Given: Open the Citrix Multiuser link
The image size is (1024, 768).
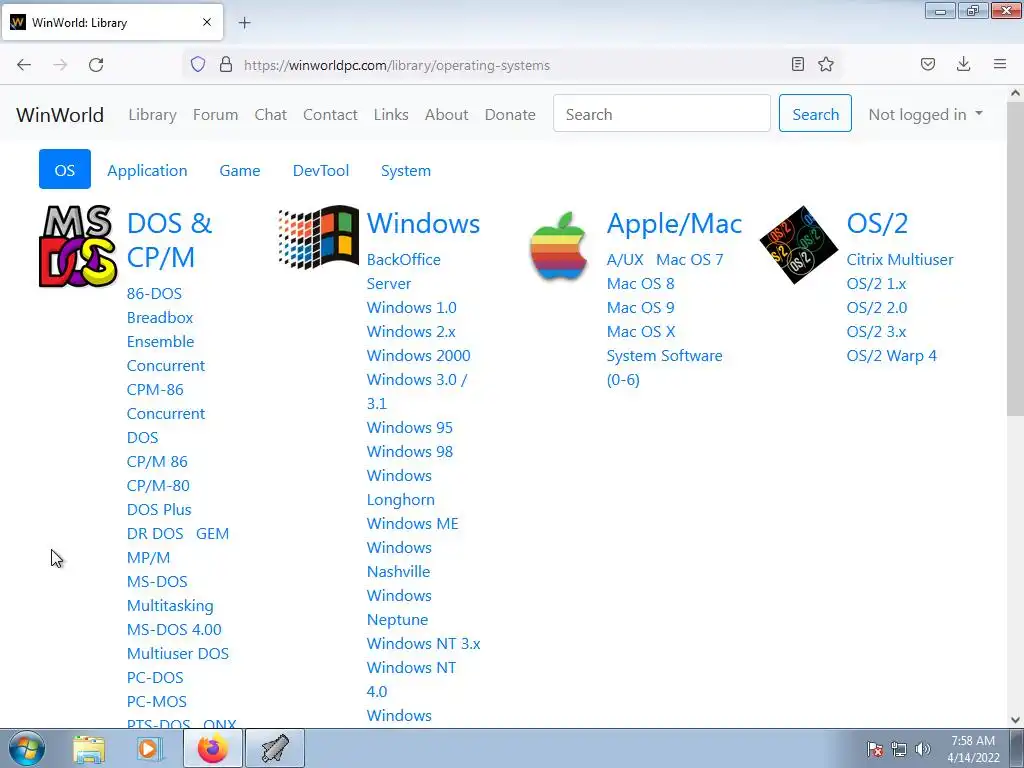Looking at the screenshot, I should 900,260.
